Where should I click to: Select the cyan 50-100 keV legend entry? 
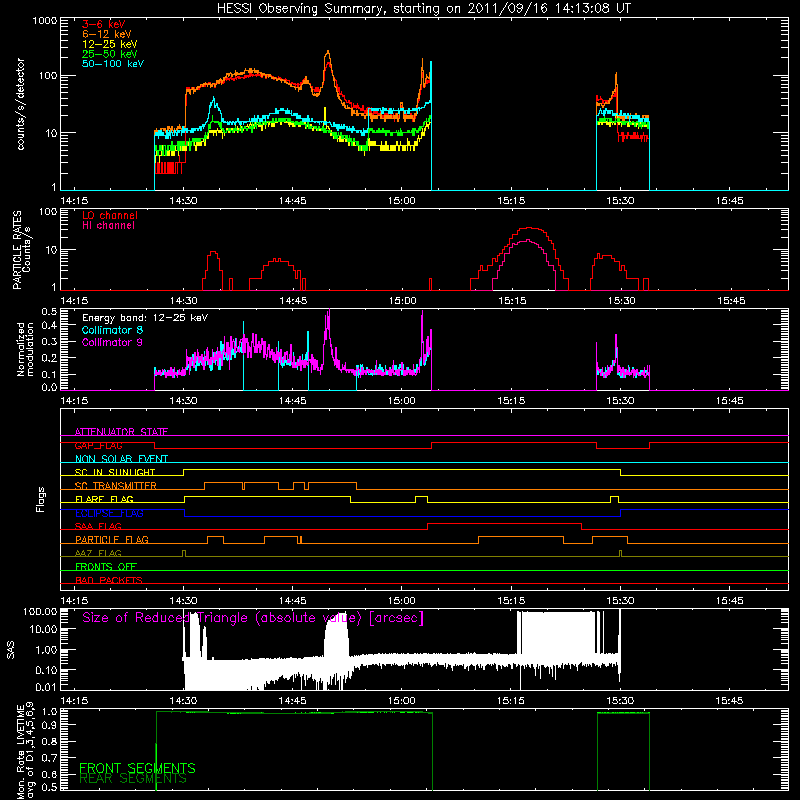(x=113, y=64)
